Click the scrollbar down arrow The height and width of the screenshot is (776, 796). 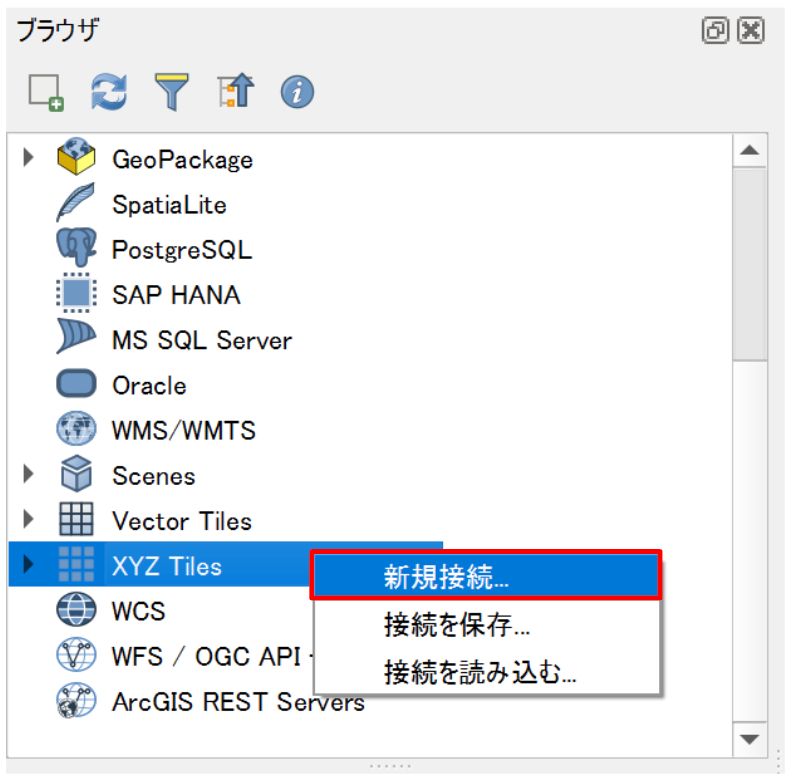point(750,739)
